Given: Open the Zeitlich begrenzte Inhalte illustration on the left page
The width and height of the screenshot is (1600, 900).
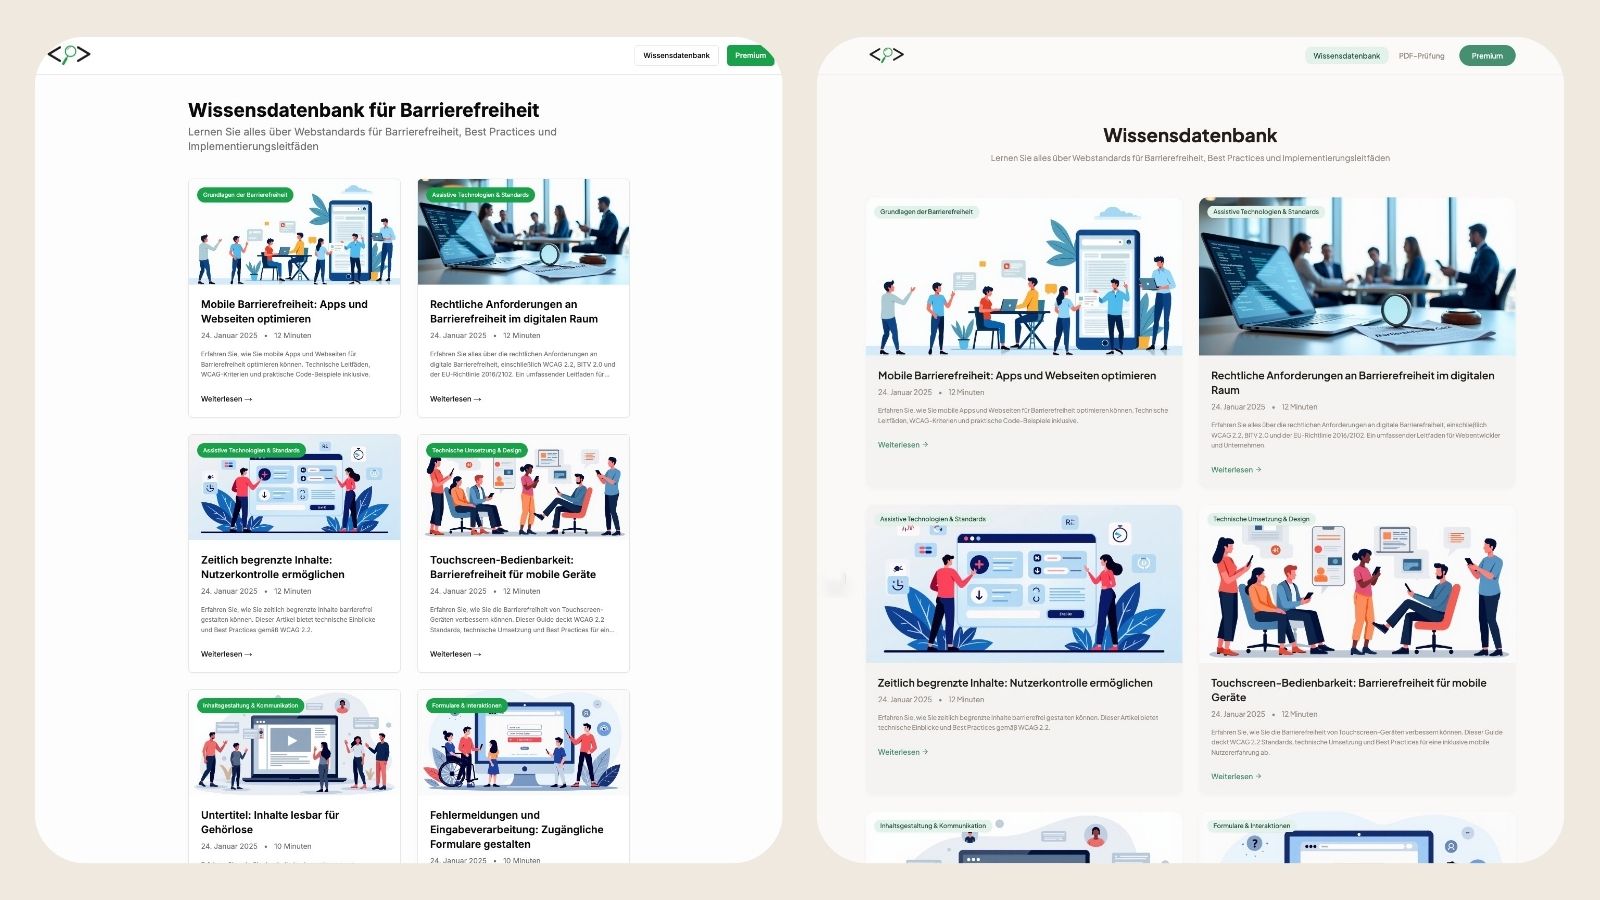Looking at the screenshot, I should (294, 487).
